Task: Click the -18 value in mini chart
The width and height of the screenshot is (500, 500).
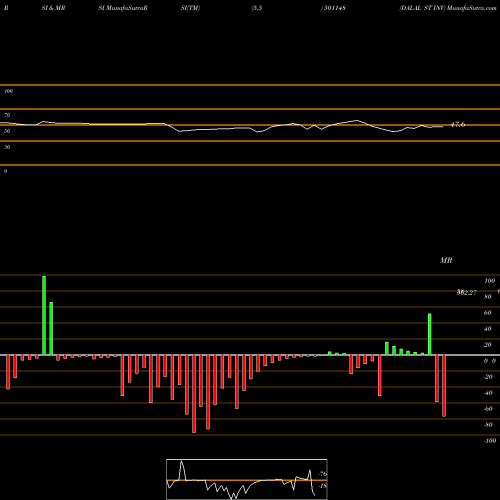Action: [323, 486]
